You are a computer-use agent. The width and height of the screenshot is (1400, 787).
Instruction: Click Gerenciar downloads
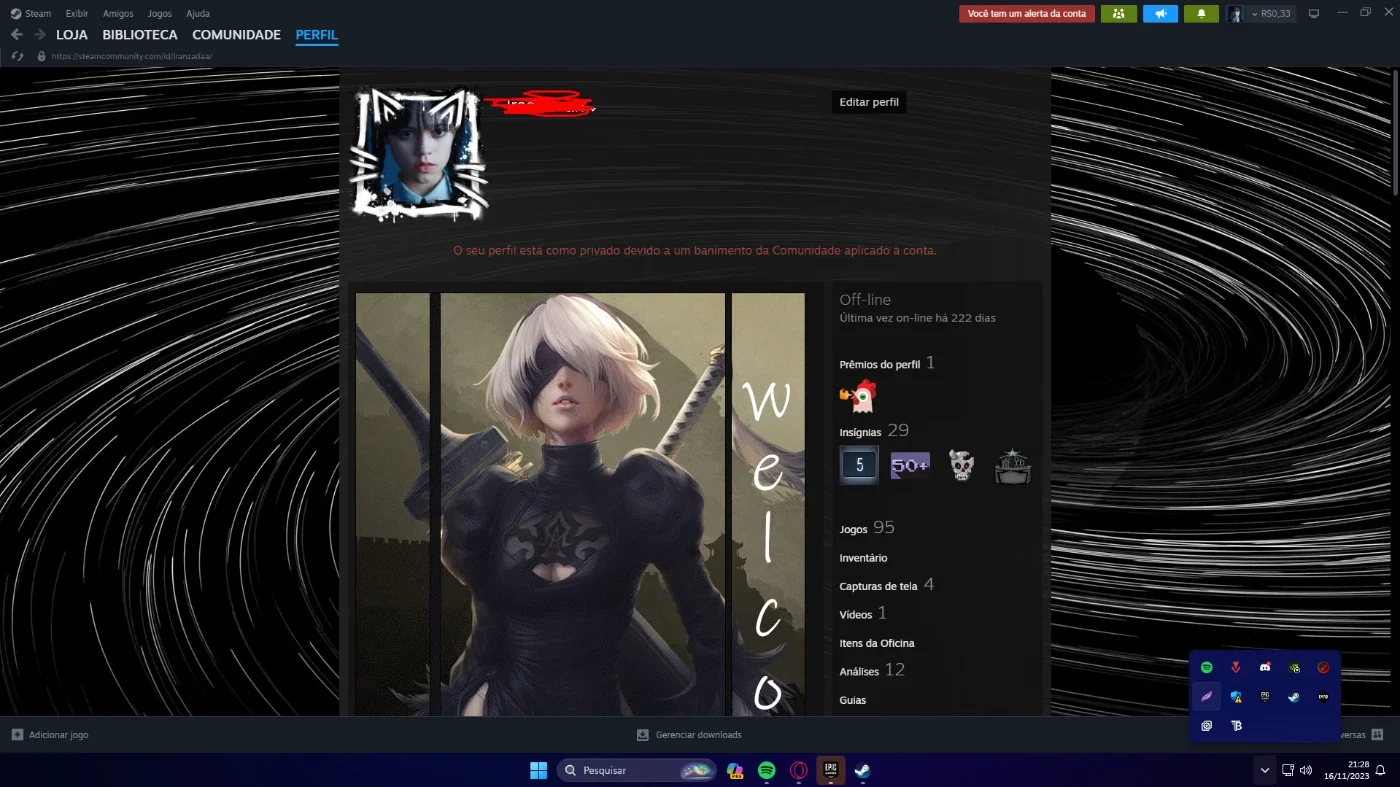coord(689,735)
